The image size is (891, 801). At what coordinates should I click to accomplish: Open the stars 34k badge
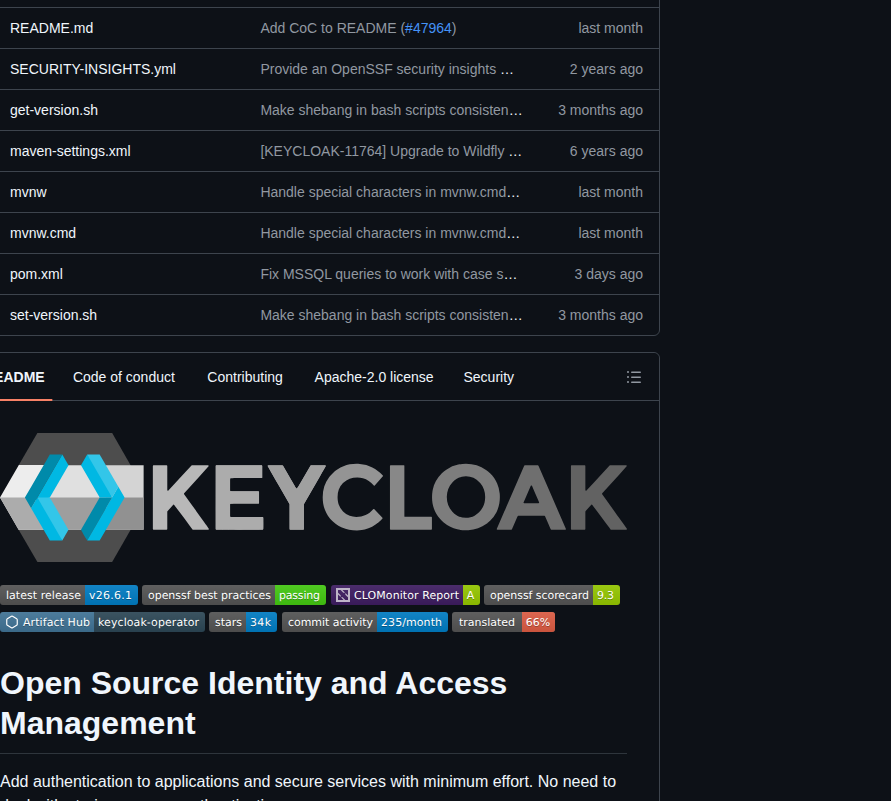pos(243,622)
